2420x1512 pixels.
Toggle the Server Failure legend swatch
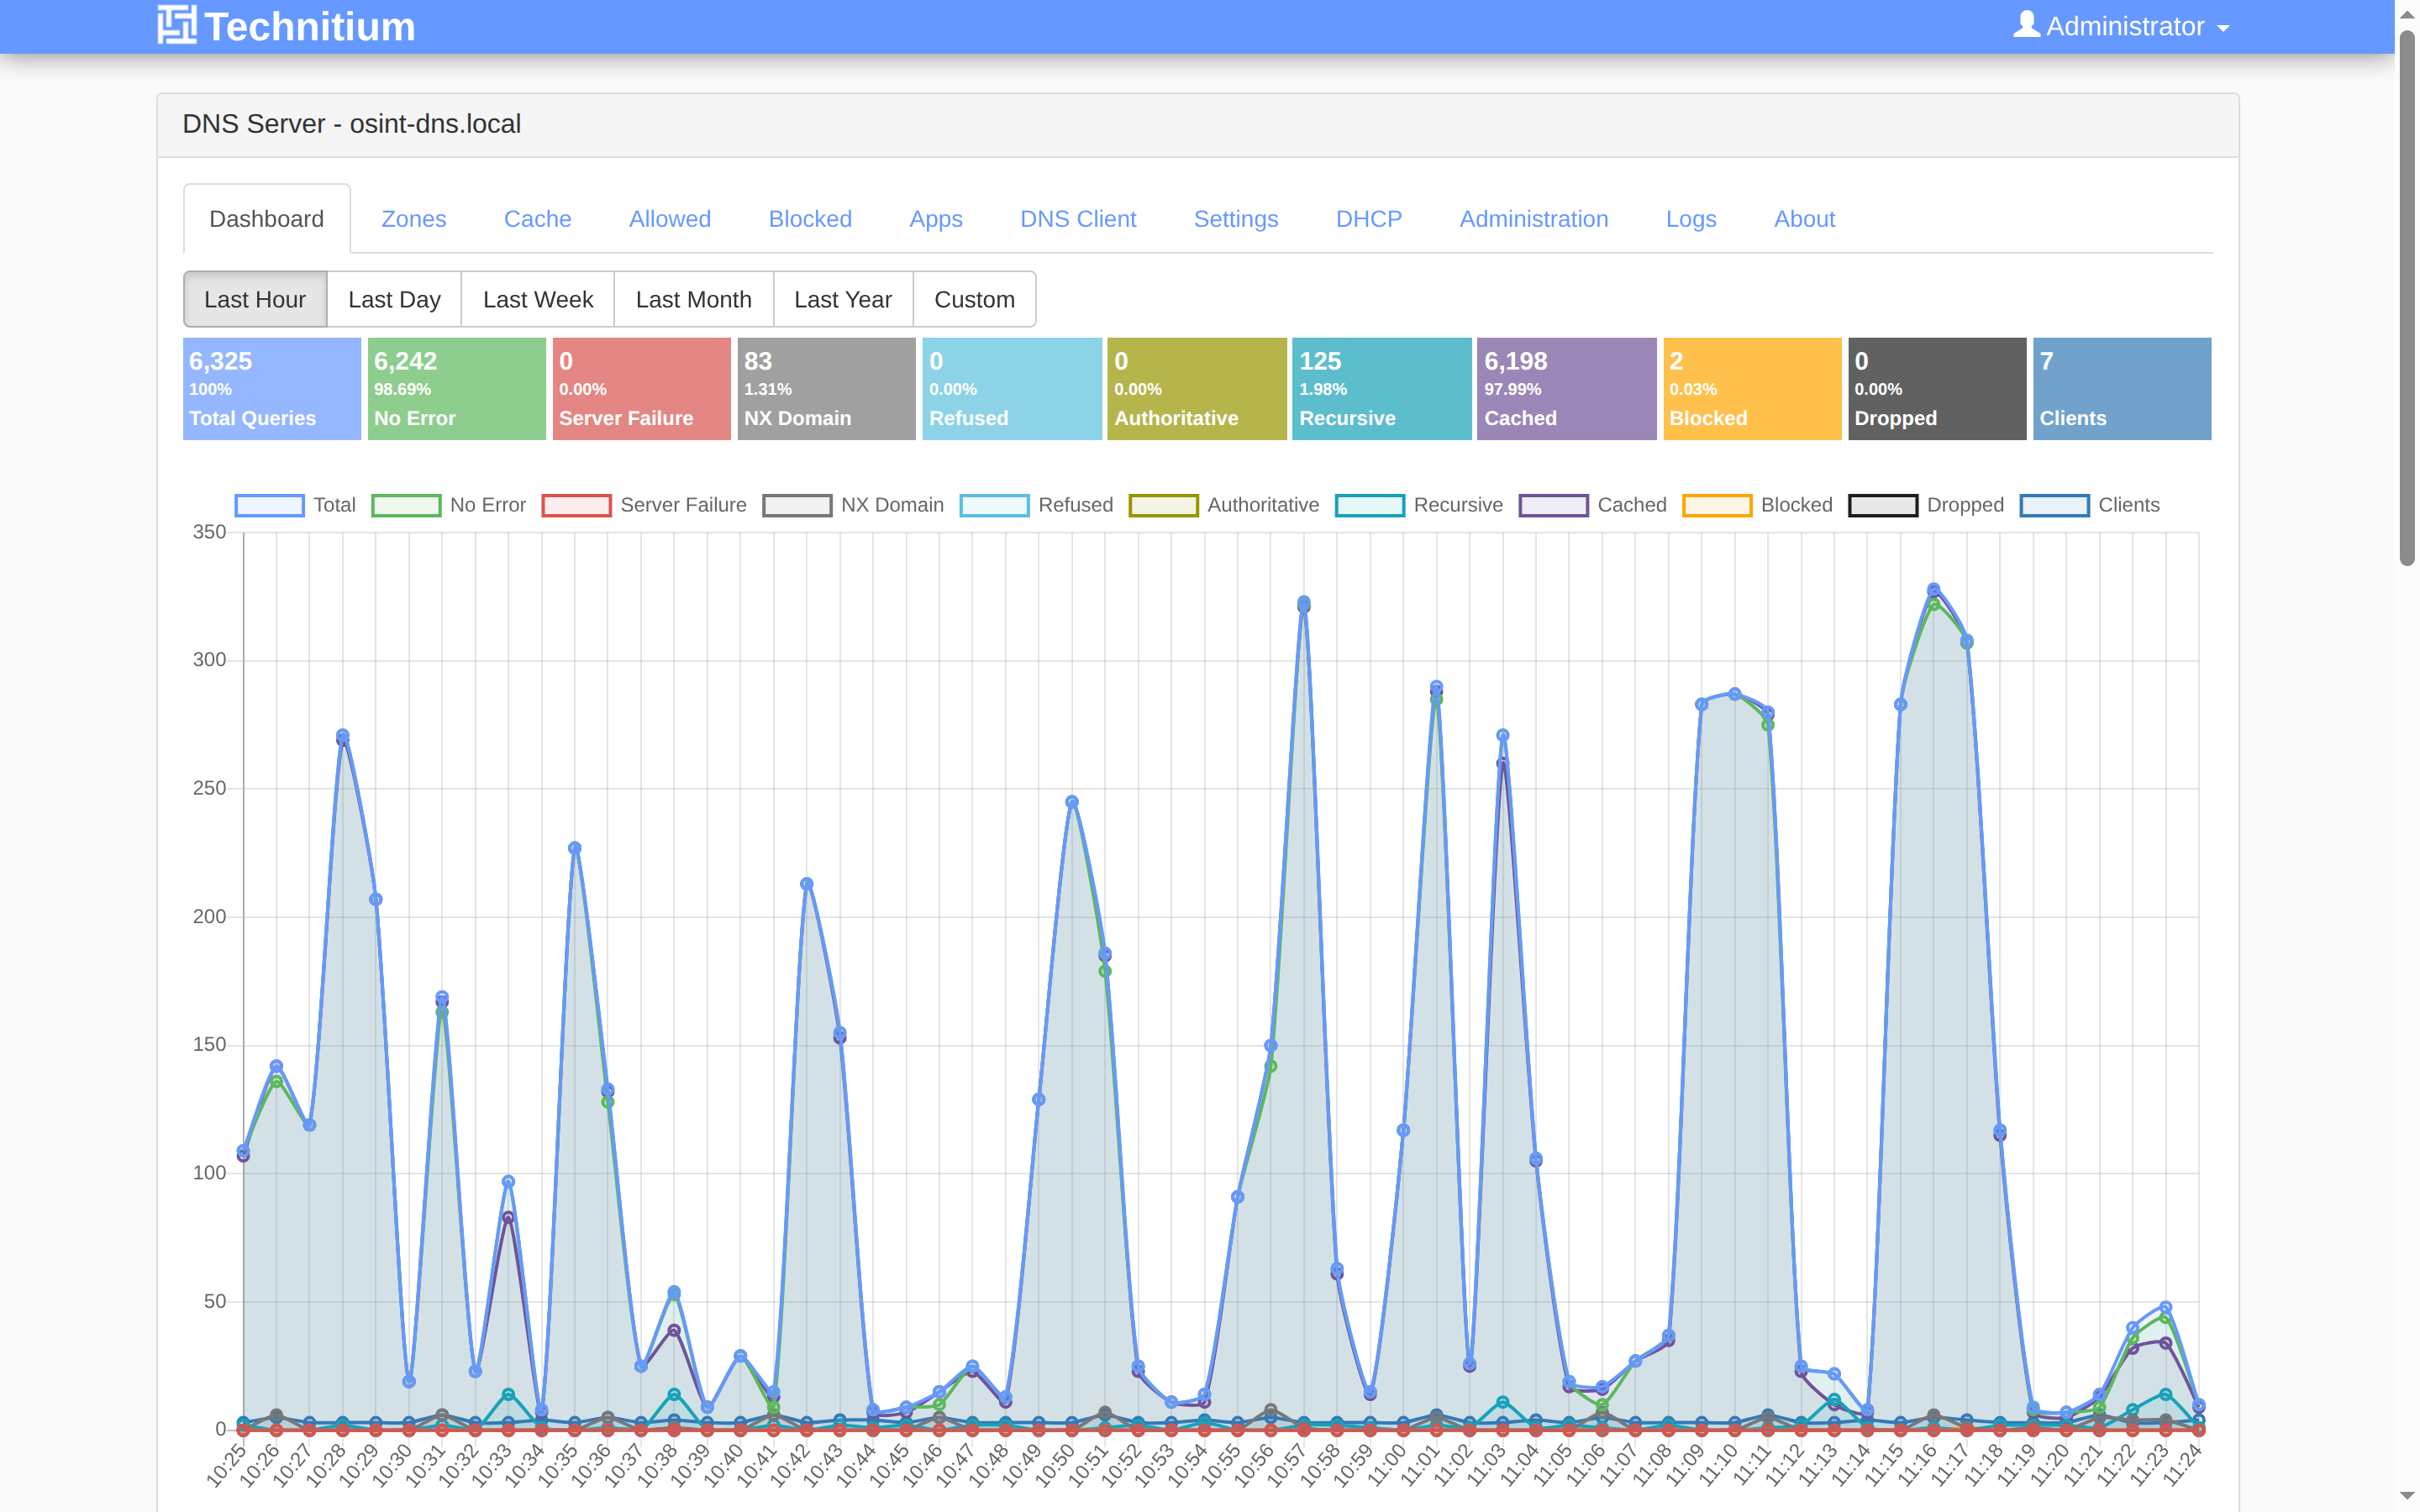(x=576, y=506)
